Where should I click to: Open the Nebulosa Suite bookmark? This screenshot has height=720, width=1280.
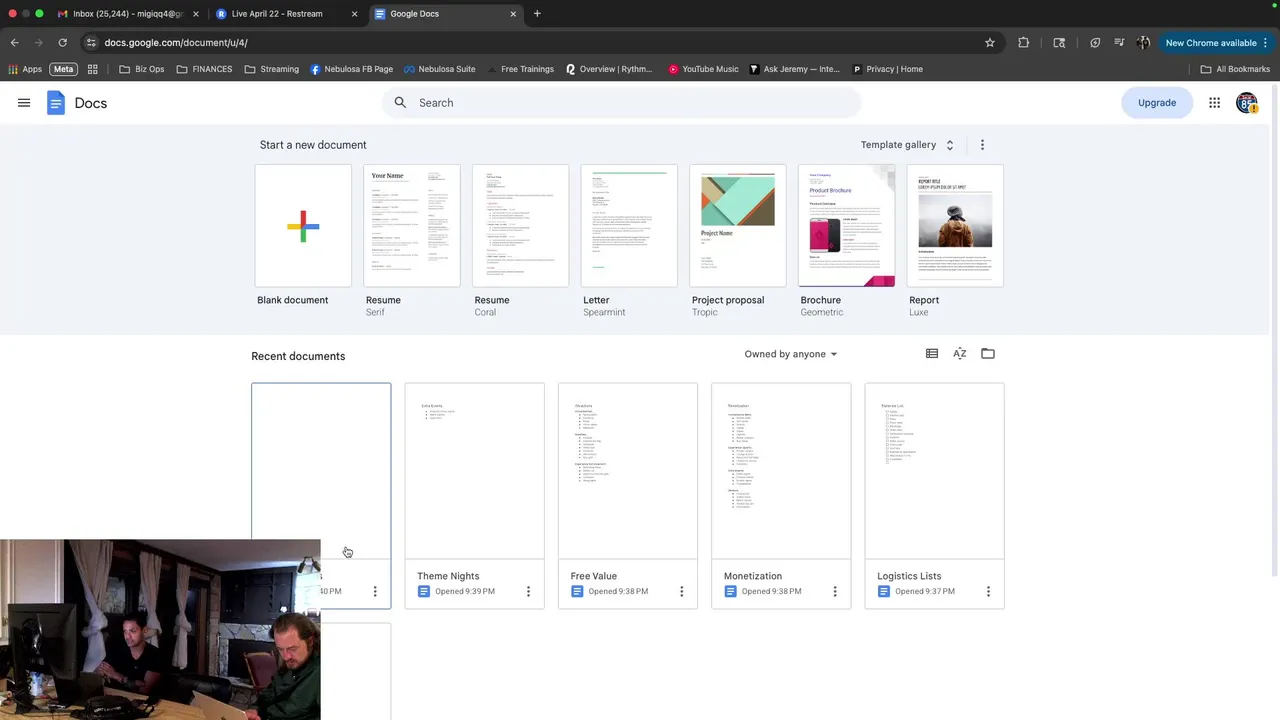438,69
